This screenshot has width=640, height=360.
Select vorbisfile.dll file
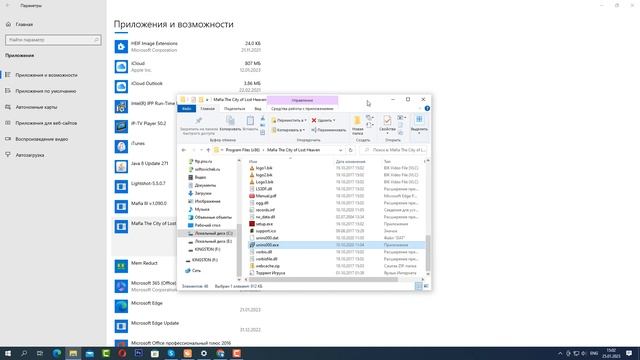coord(267,259)
